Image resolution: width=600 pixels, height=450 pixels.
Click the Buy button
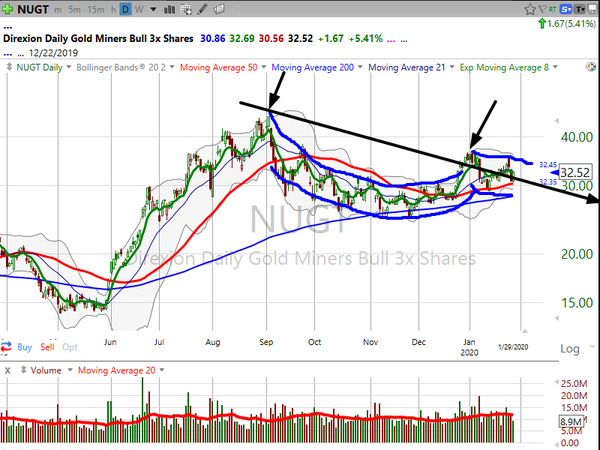click(24, 347)
